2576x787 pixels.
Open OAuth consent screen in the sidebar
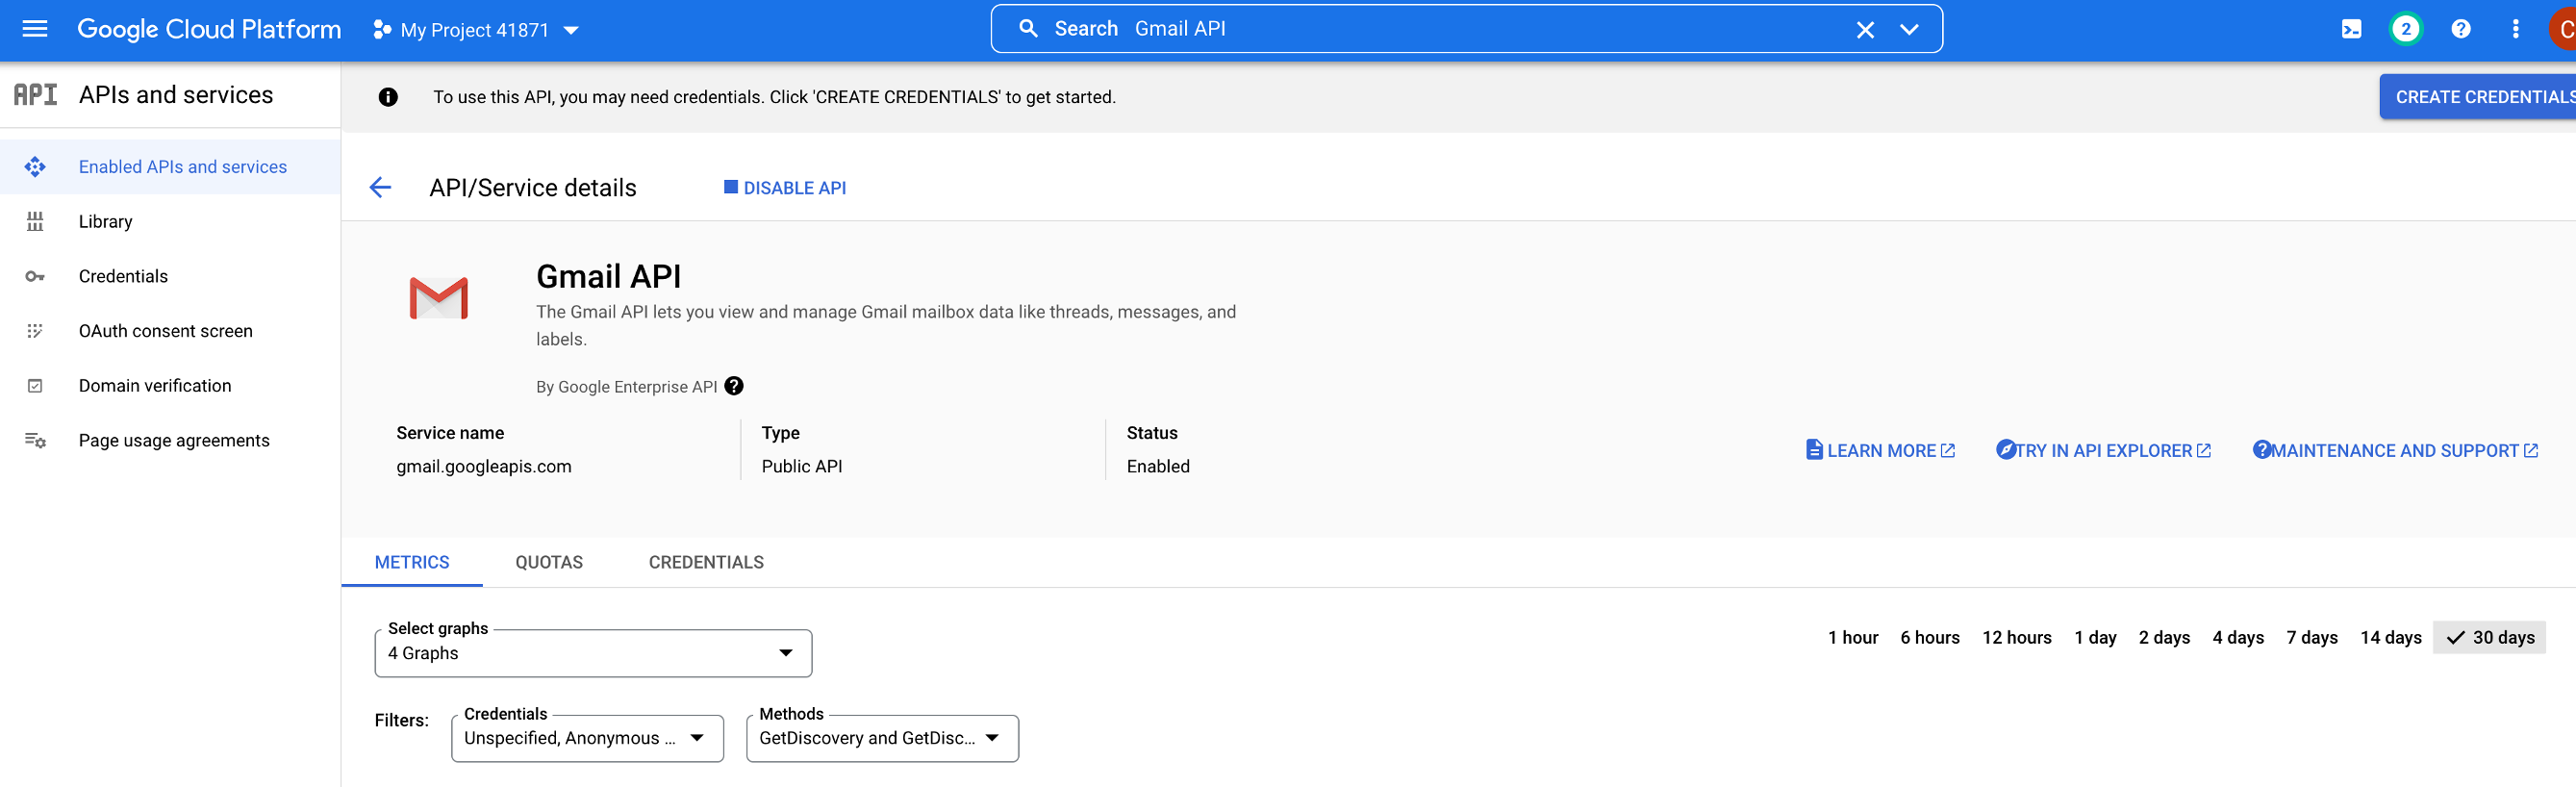[x=170, y=331]
